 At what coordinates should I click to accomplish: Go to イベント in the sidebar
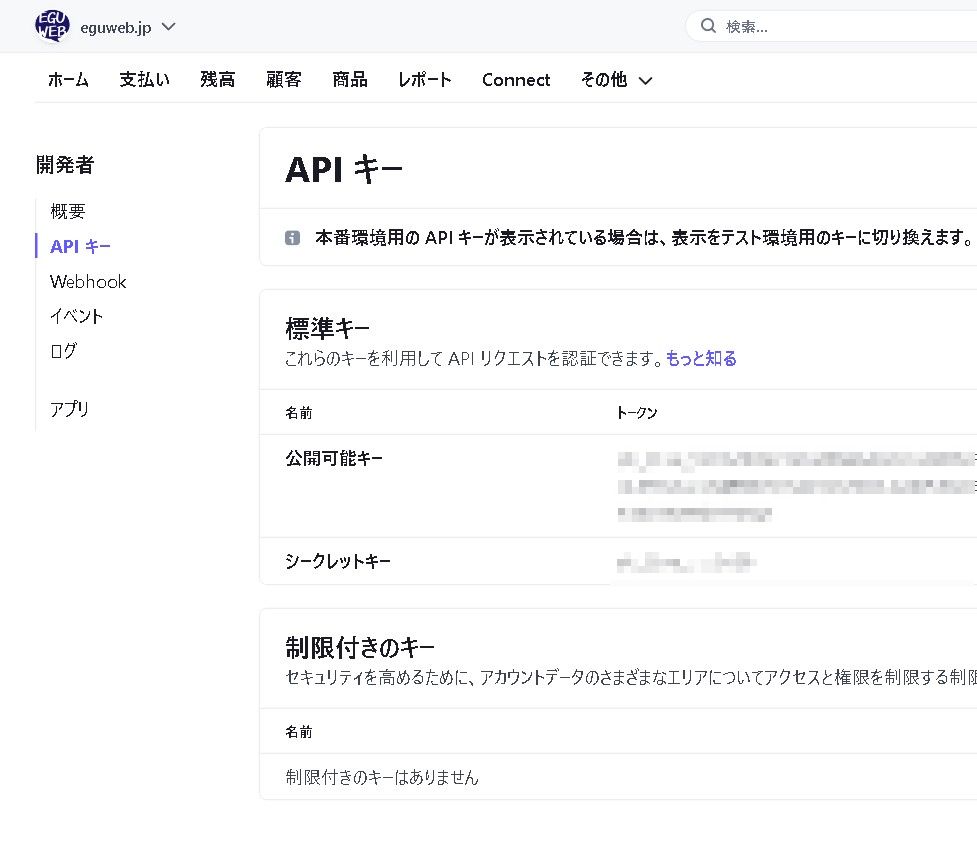[77, 316]
